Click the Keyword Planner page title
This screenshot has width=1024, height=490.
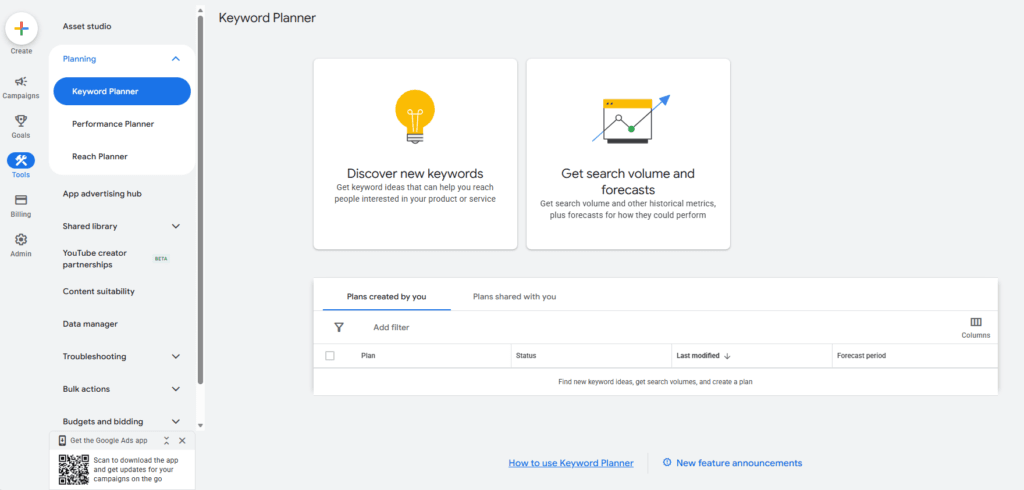point(267,18)
